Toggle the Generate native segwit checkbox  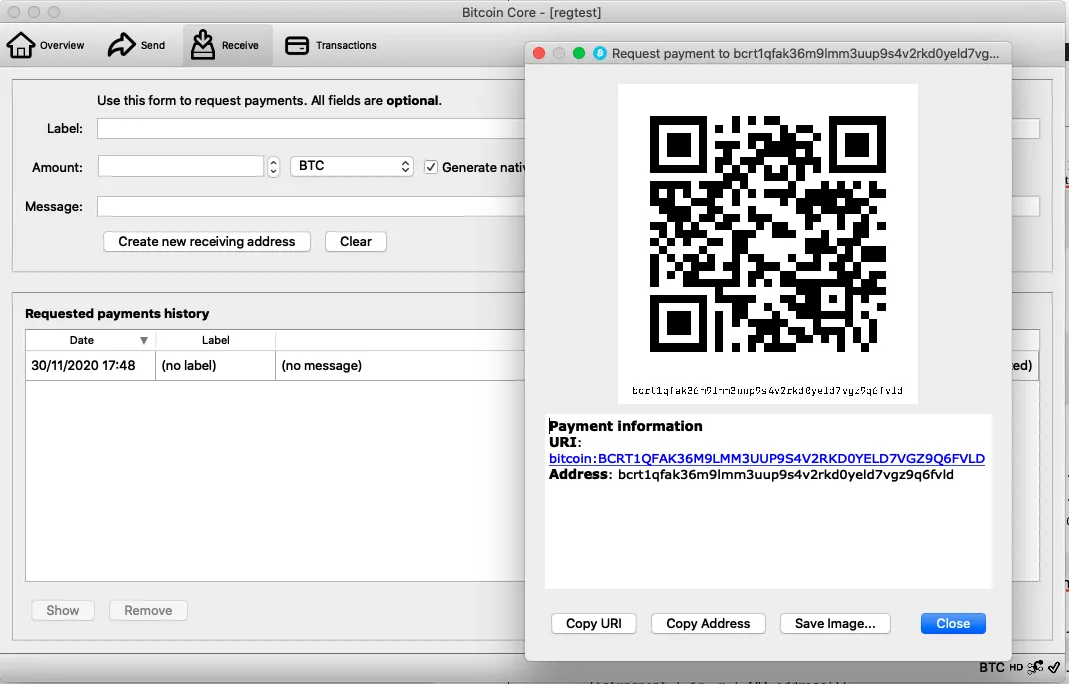[x=431, y=167]
